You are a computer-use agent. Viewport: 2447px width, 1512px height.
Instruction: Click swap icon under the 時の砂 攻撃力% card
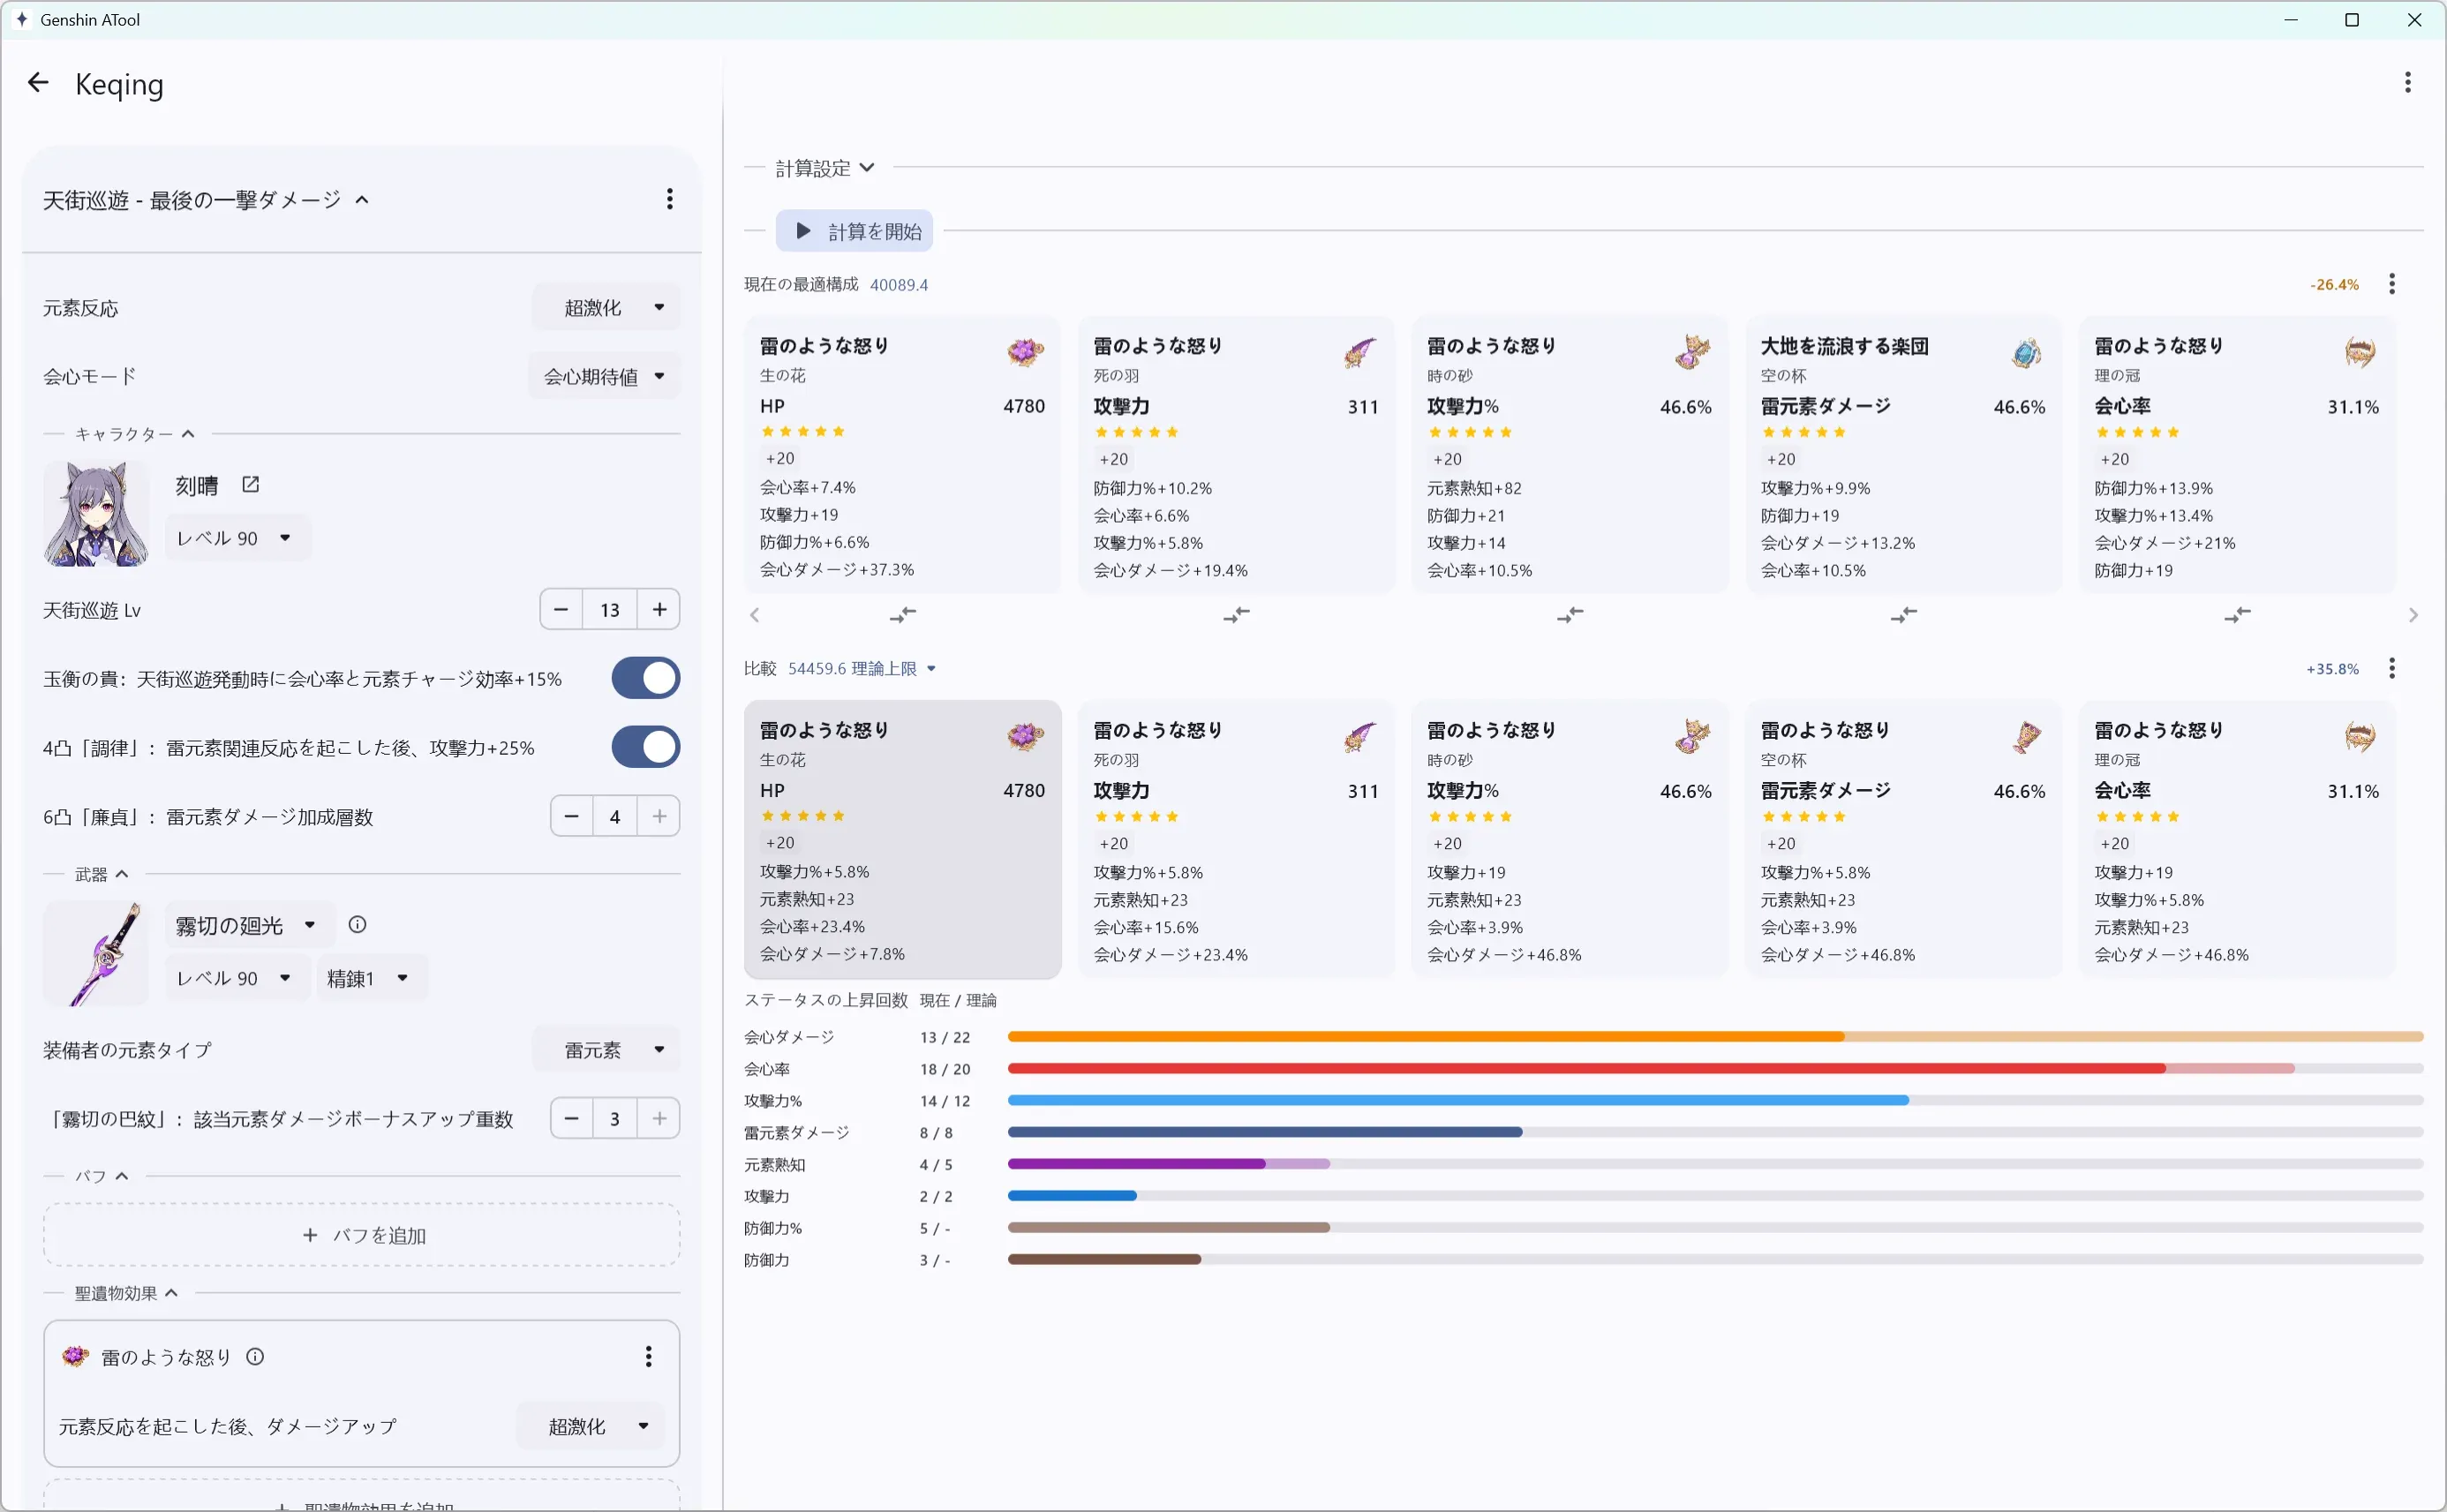(x=1570, y=614)
